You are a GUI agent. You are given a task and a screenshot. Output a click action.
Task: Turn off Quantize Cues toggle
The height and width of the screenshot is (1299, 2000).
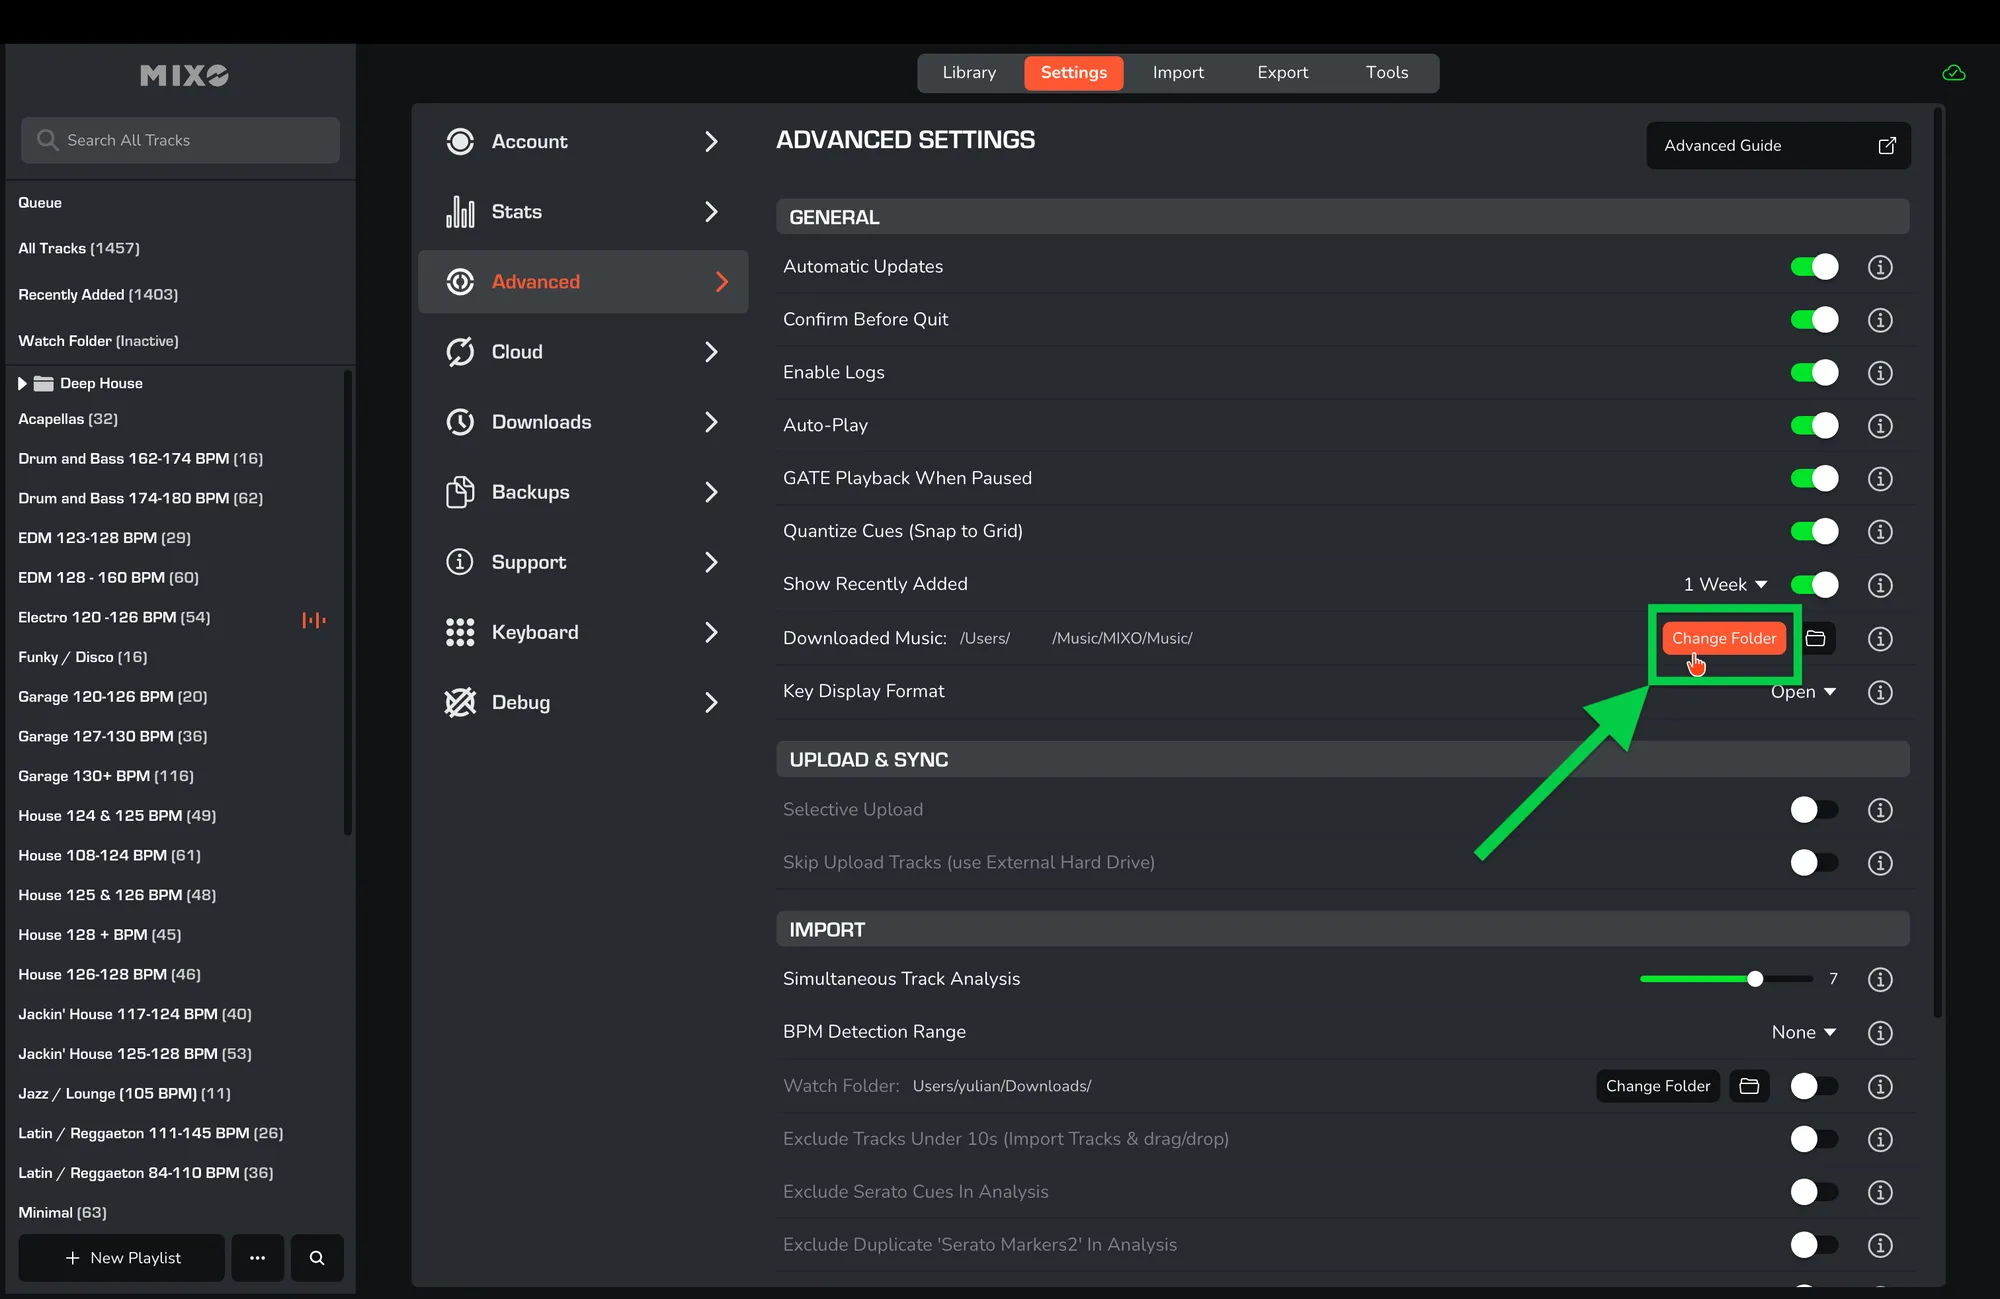point(1814,531)
